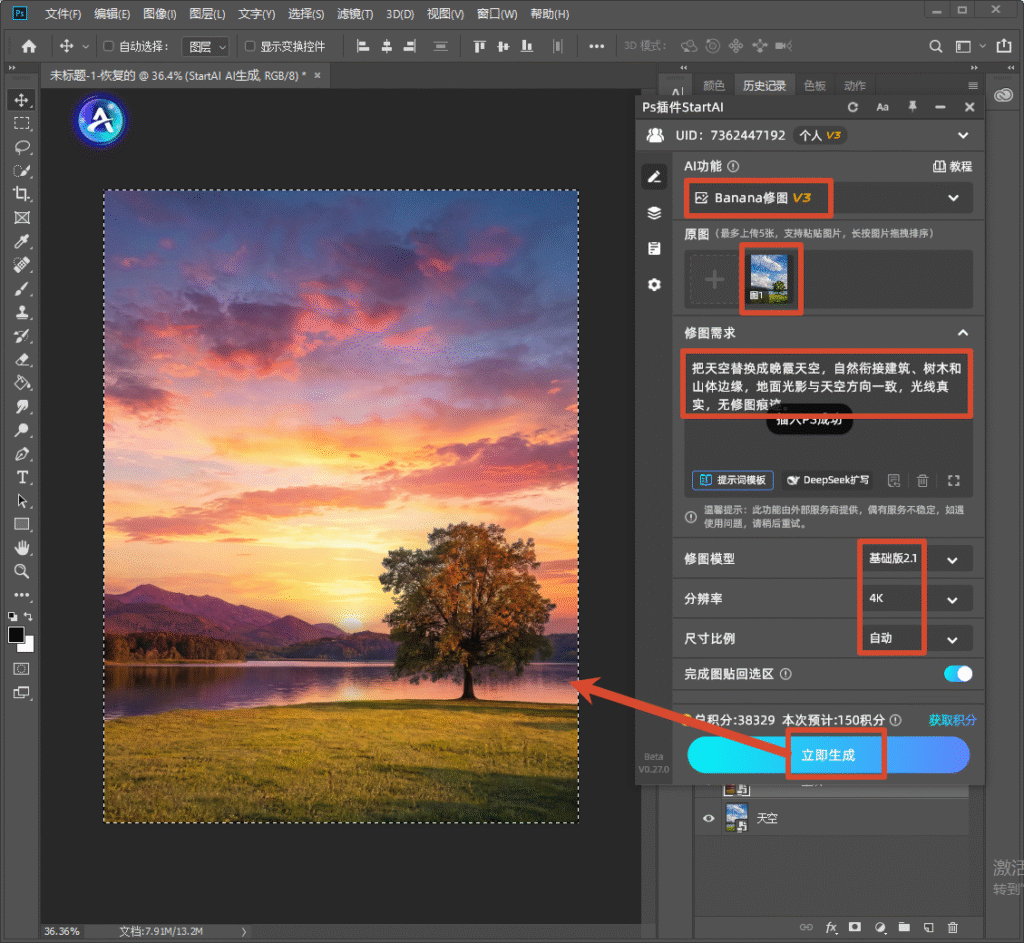Pin the StartAI plugin panel

[912, 106]
